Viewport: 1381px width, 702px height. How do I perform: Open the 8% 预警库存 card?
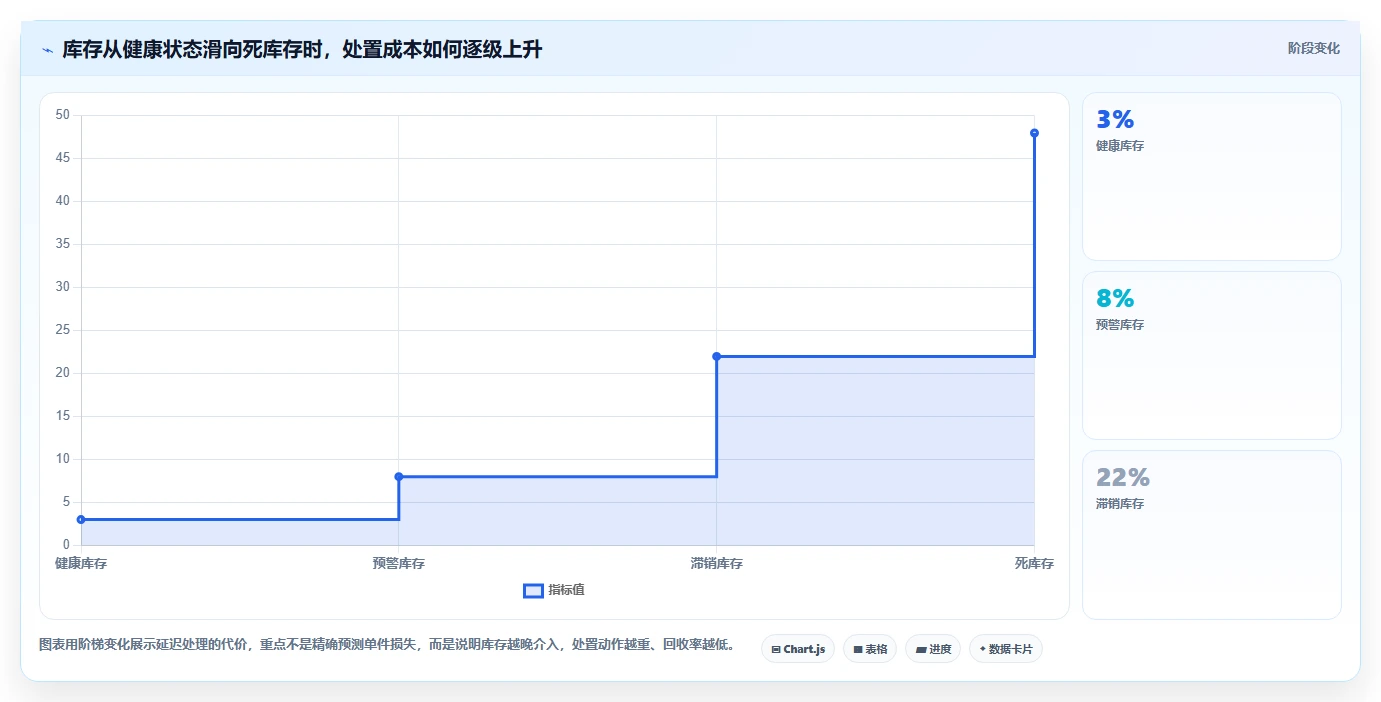tap(1211, 355)
